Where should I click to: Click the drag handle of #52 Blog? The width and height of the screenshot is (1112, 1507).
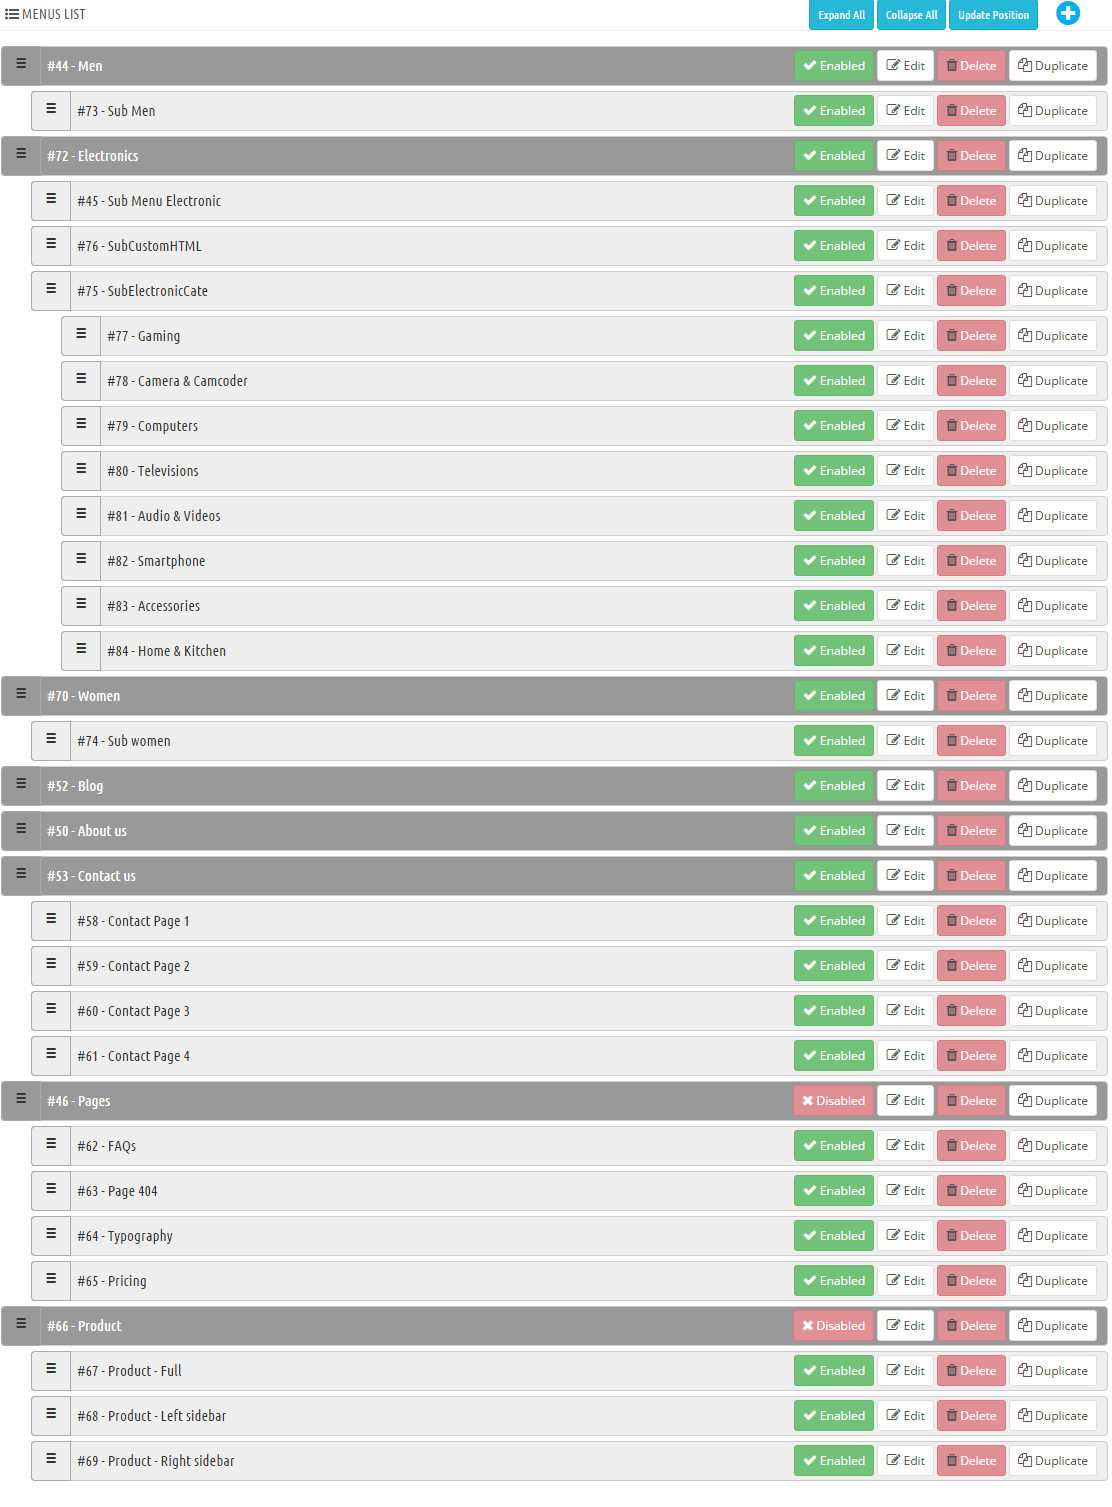coord(21,784)
